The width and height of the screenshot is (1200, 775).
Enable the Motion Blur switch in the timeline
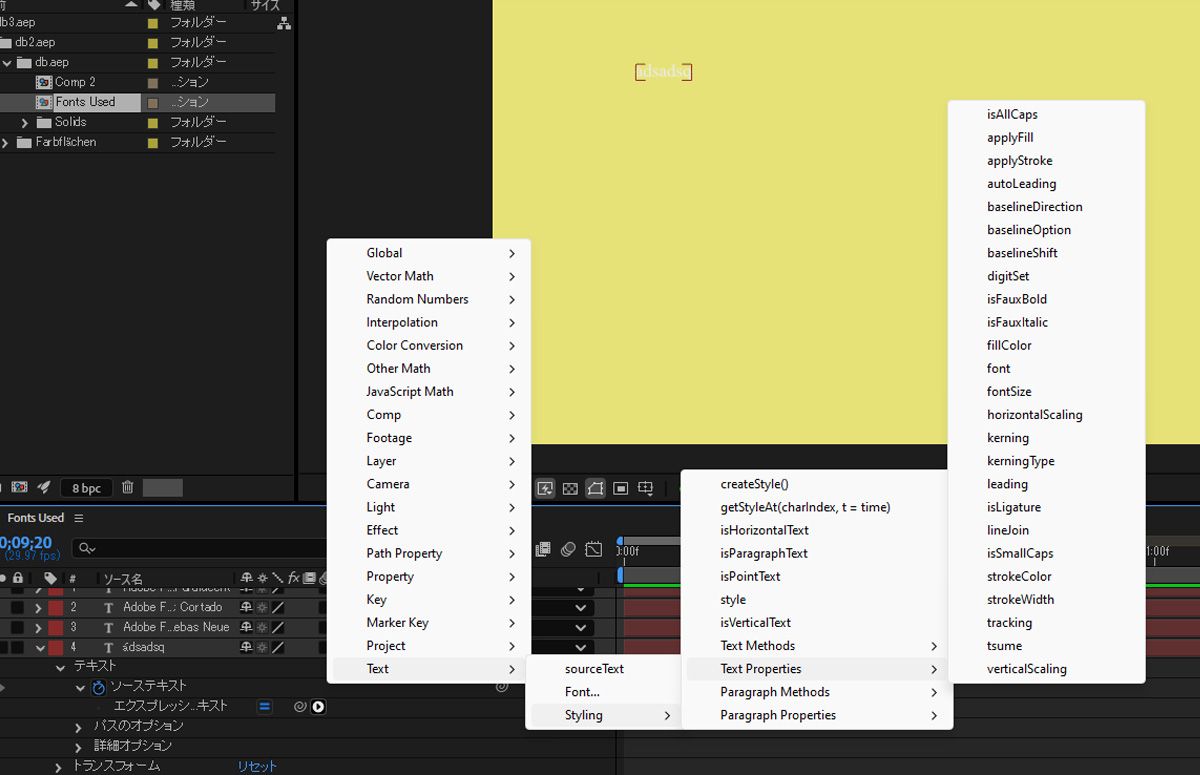[568, 549]
